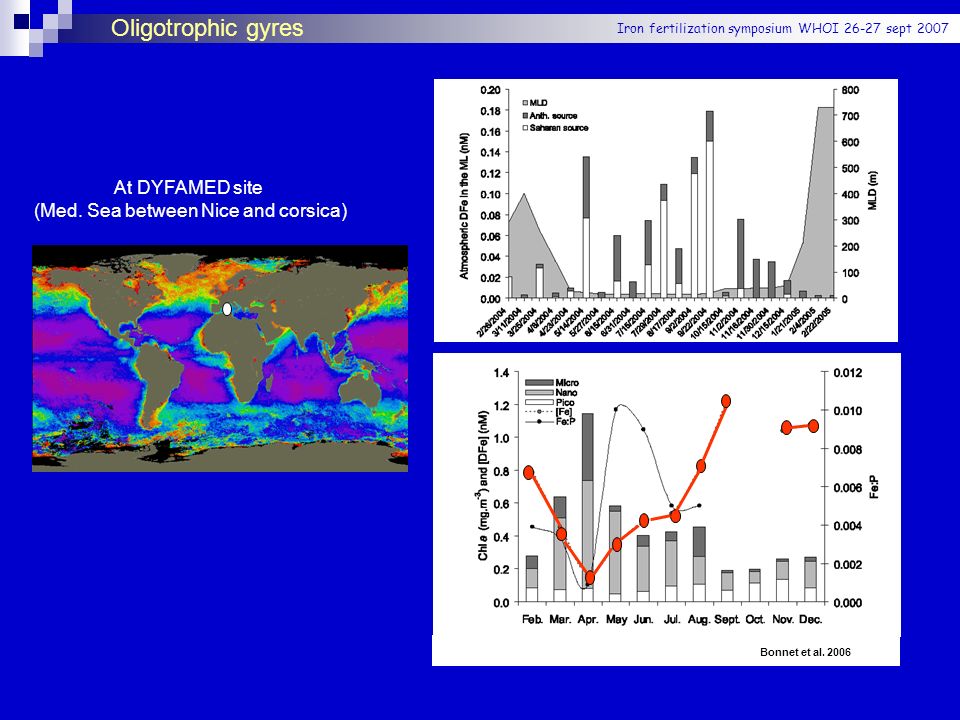Click the 'Aug.' month label
Image resolution: width=960 pixels, height=720 pixels.
699,619
